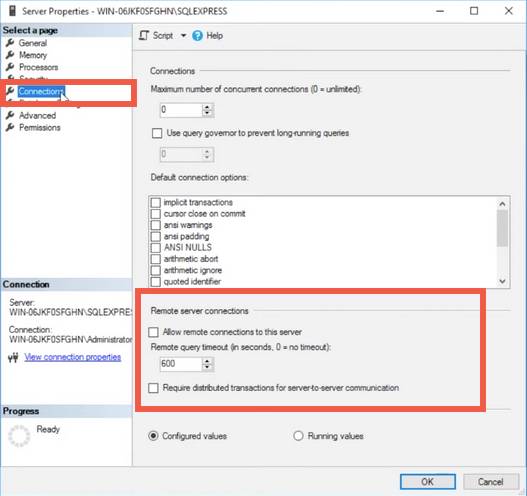The width and height of the screenshot is (527, 496).
Task: Click the options list scrollbar thumb
Action: coord(502,228)
